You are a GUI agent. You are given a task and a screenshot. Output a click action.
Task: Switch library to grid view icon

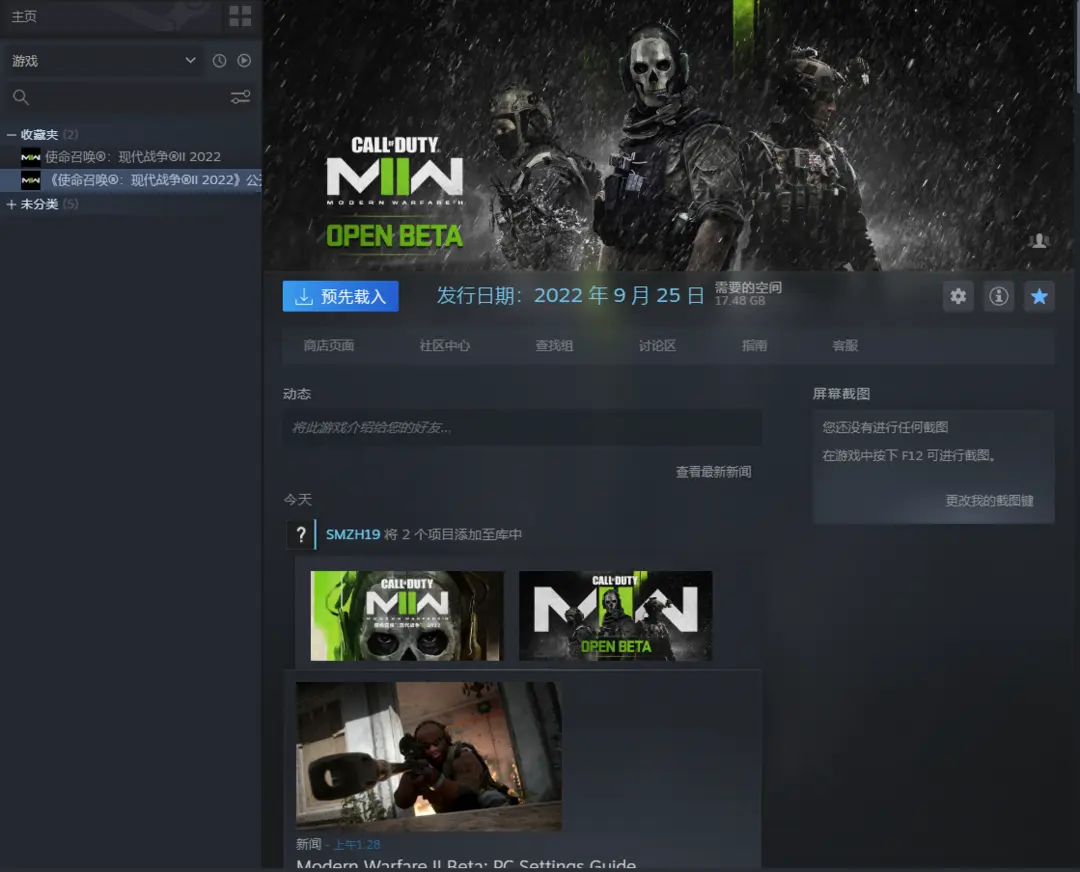[x=240, y=16]
